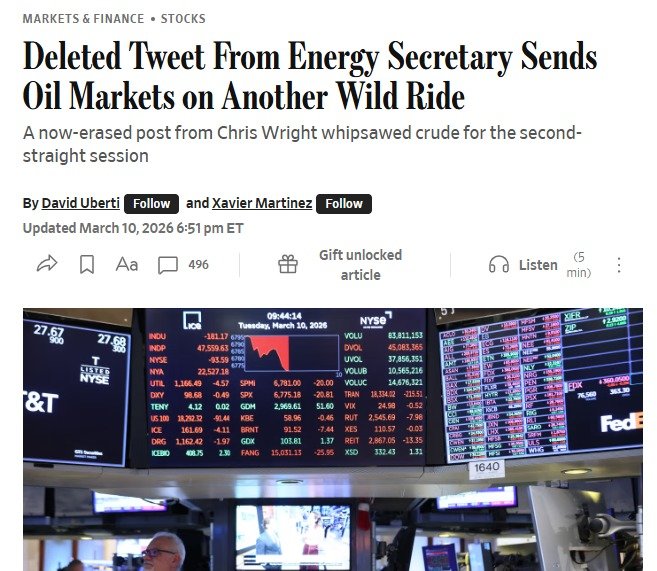This screenshot has width=657, height=571.
Task: Click the Gift unlocked article button
Action: (x=360, y=265)
